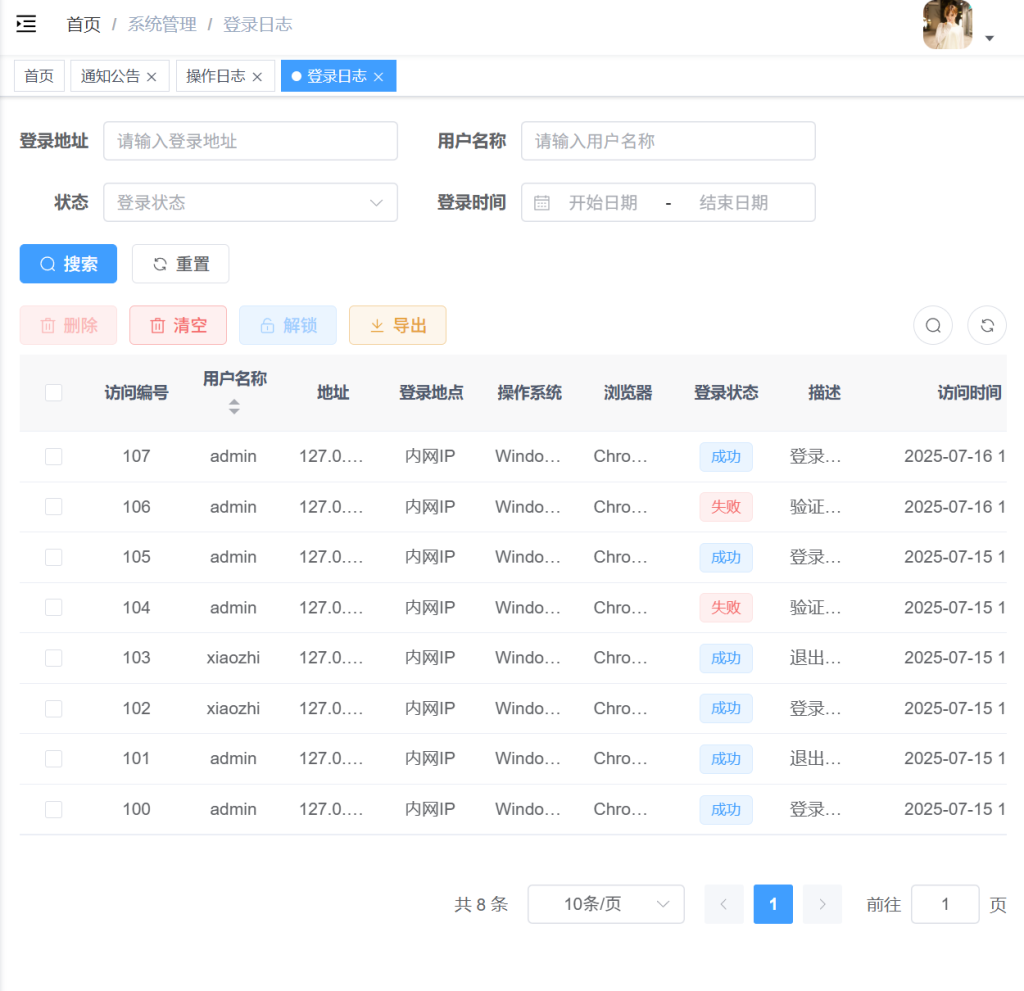Click the round search toggle icon
Viewport: 1024px width, 991px height.
(933, 325)
